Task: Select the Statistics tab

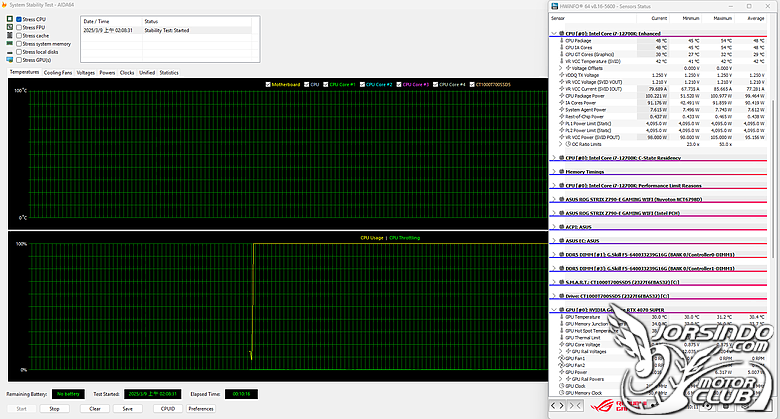Action: tap(169, 73)
